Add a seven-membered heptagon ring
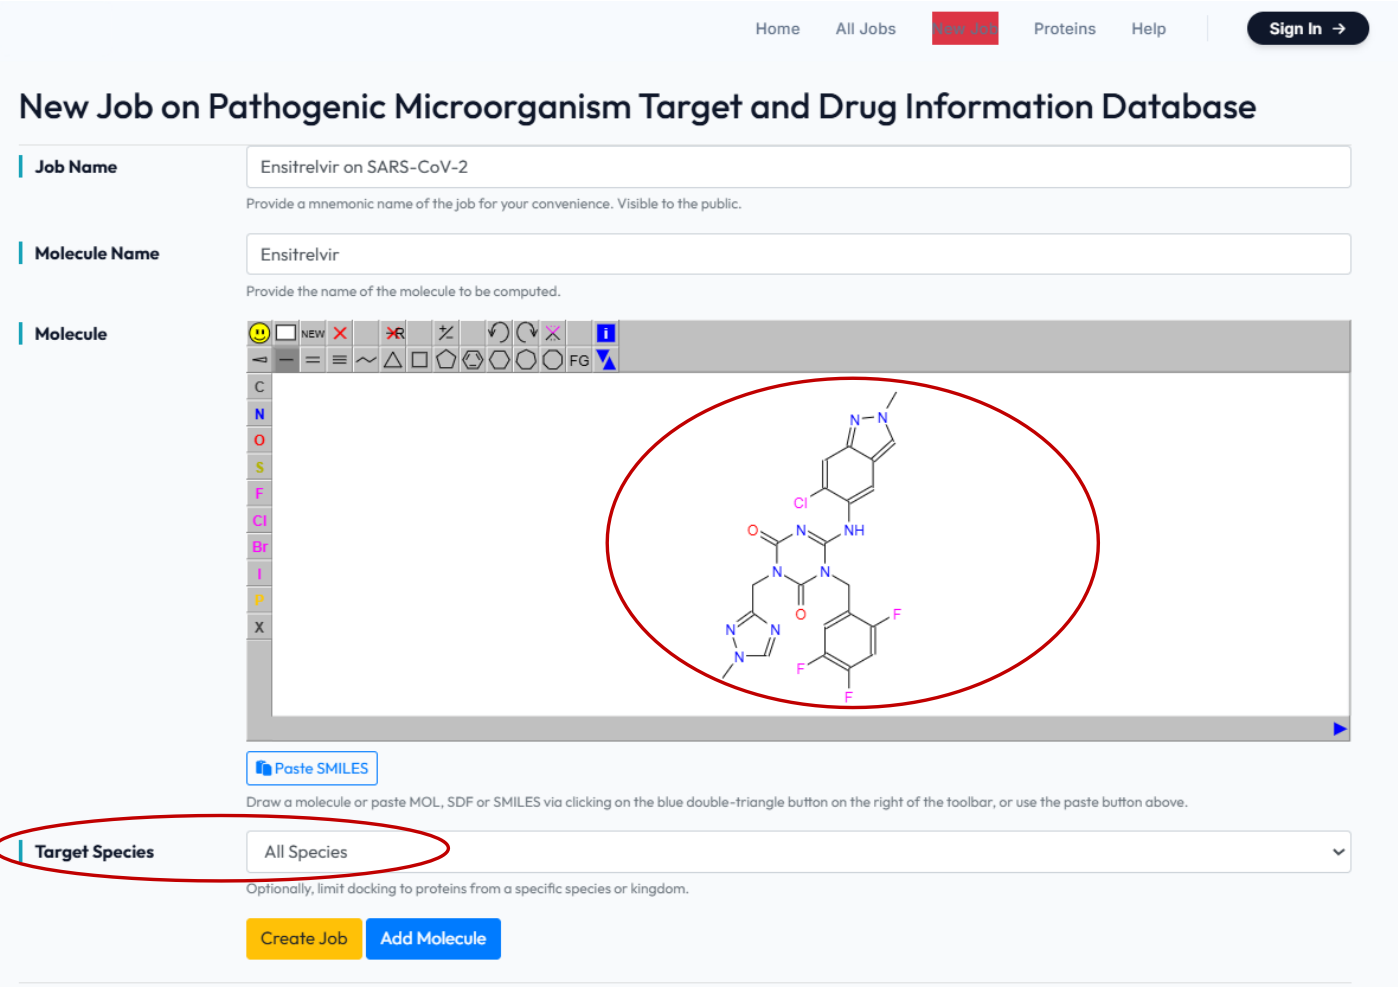Viewport: 1398px width, 987px height. pyautogui.click(x=526, y=359)
